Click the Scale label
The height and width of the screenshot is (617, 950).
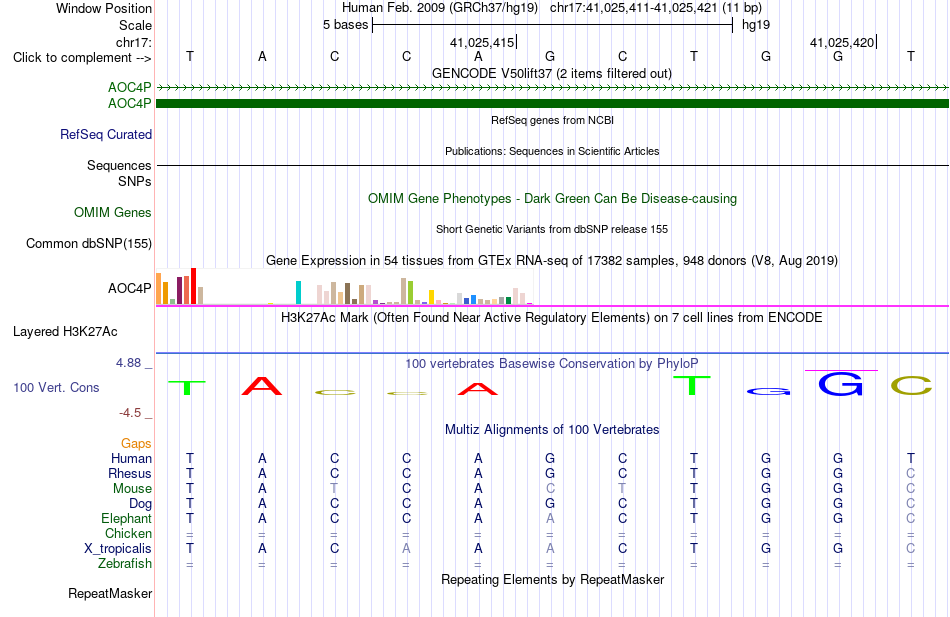(136, 25)
